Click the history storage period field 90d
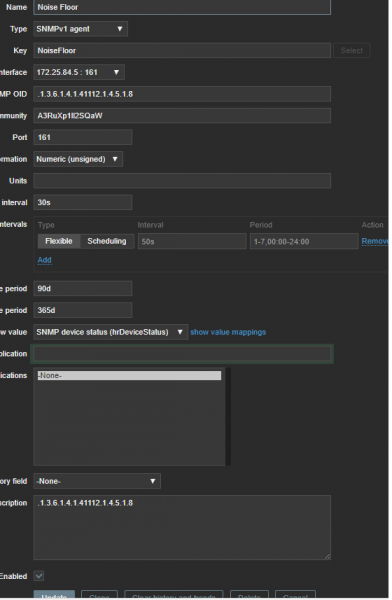392x600 pixels. tap(83, 289)
